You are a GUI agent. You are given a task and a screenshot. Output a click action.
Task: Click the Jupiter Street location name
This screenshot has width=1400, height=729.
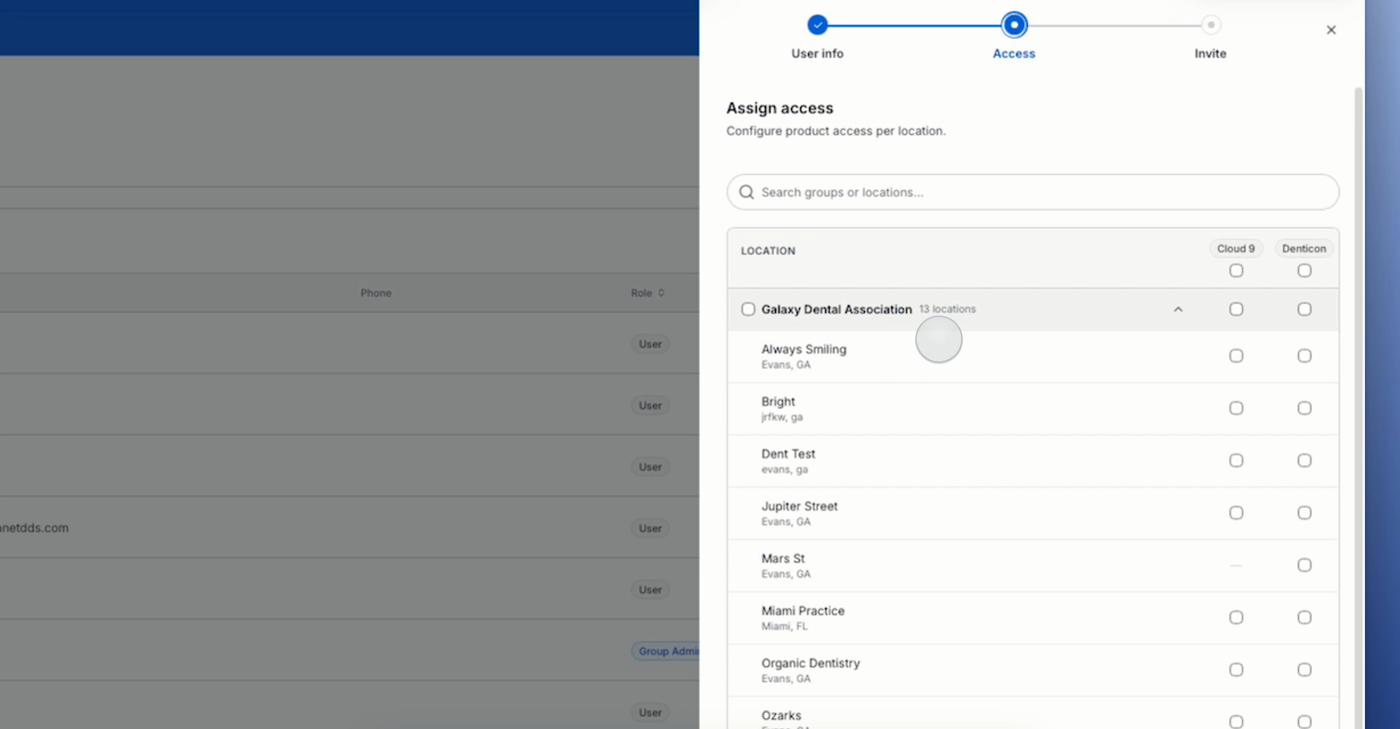pyautogui.click(x=800, y=506)
